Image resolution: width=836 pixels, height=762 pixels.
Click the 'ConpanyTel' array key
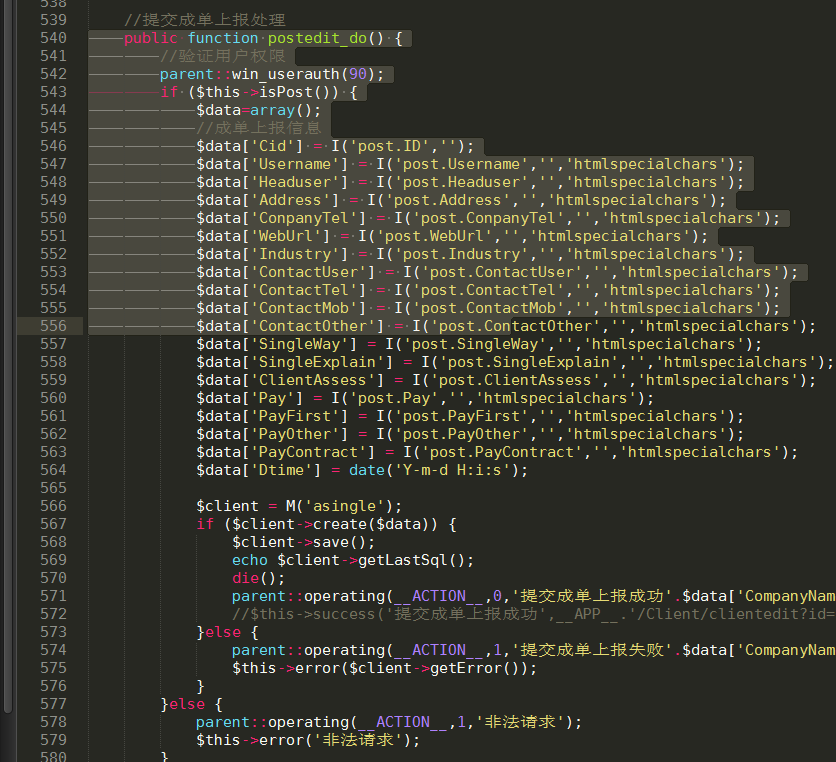click(304, 218)
